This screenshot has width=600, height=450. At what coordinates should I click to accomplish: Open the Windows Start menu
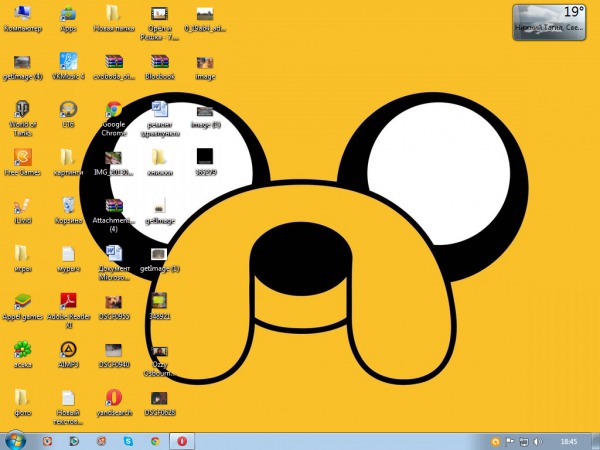16,441
